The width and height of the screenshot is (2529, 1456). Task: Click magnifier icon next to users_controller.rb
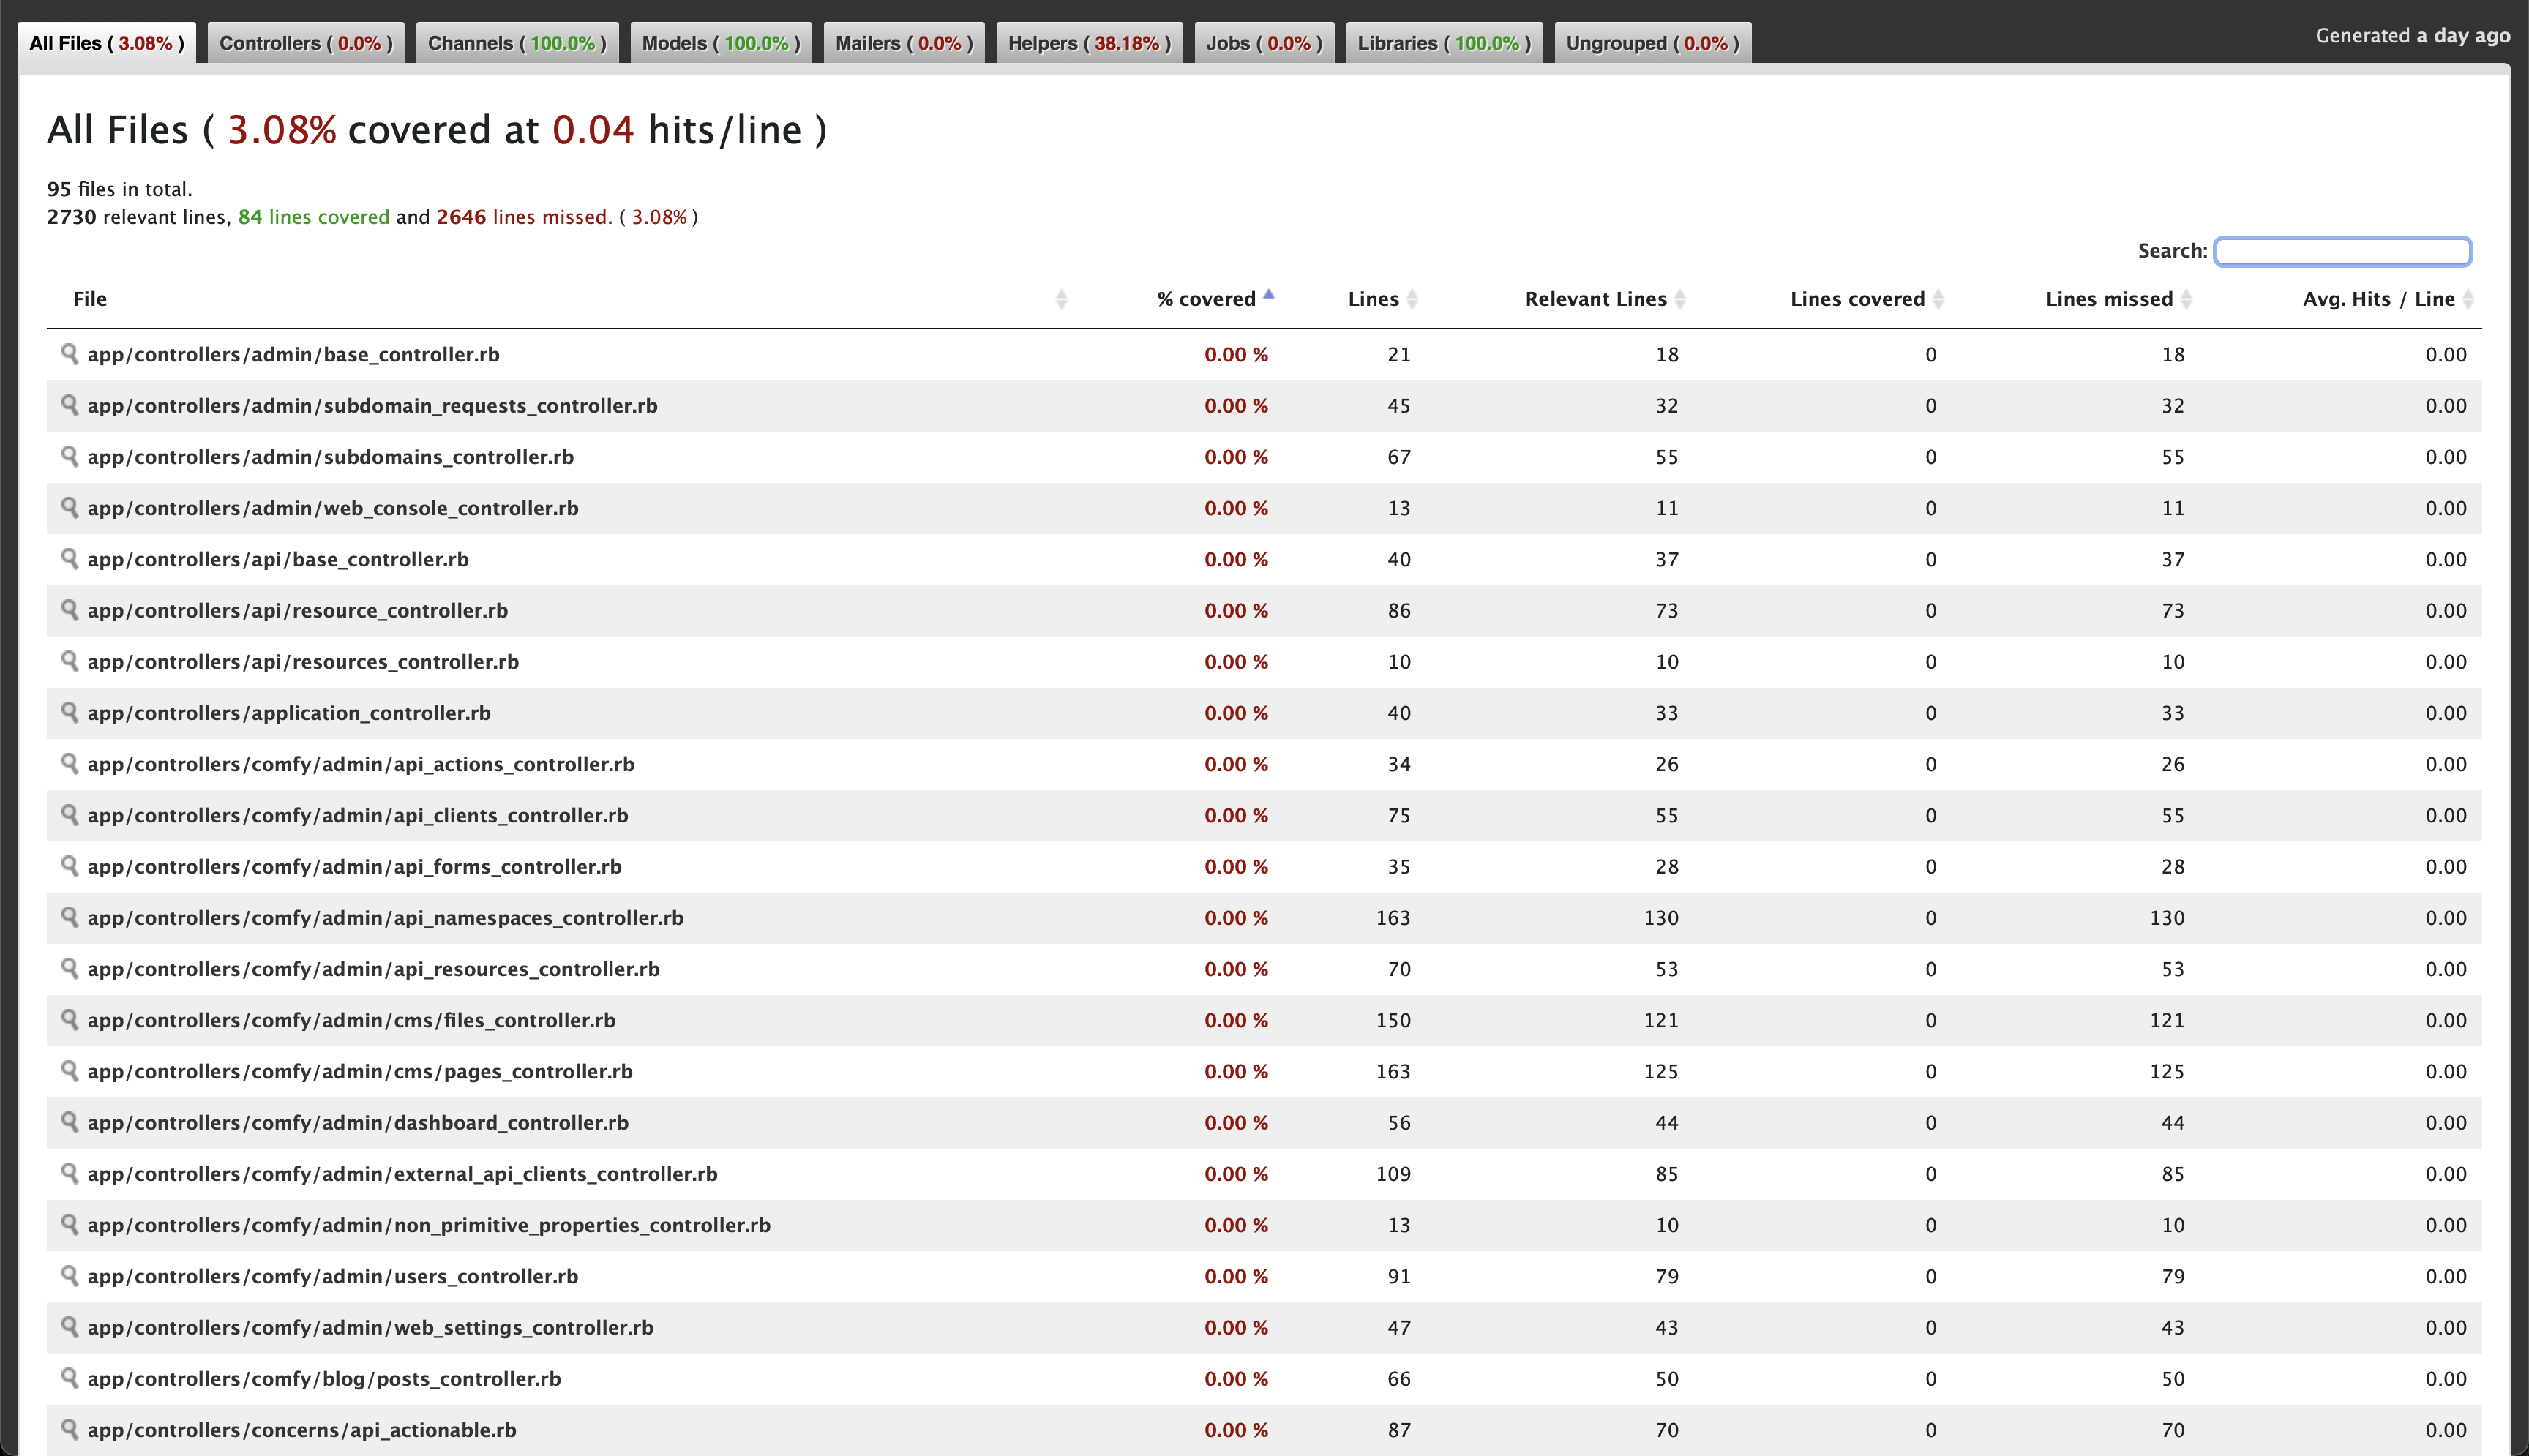[x=69, y=1275]
